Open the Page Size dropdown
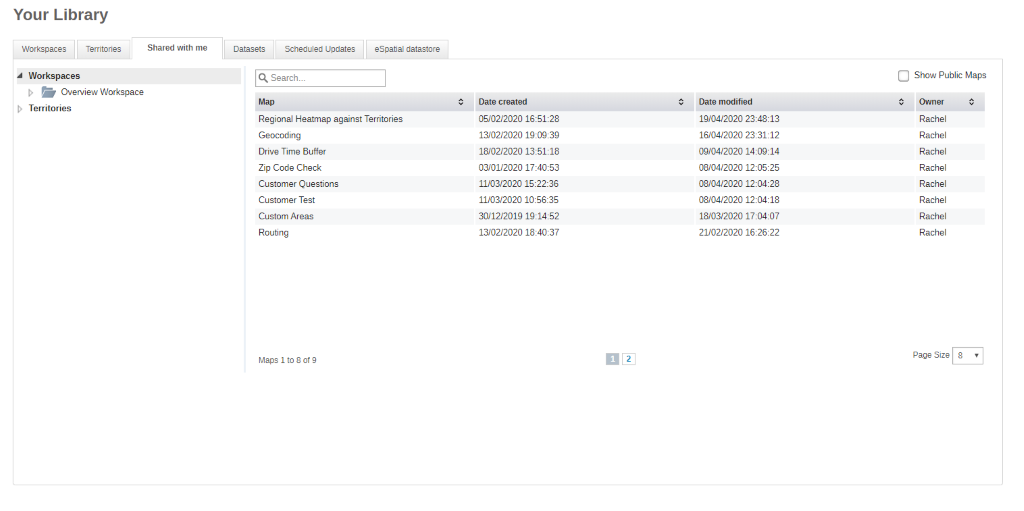This screenshot has width=1024, height=511. click(x=968, y=355)
